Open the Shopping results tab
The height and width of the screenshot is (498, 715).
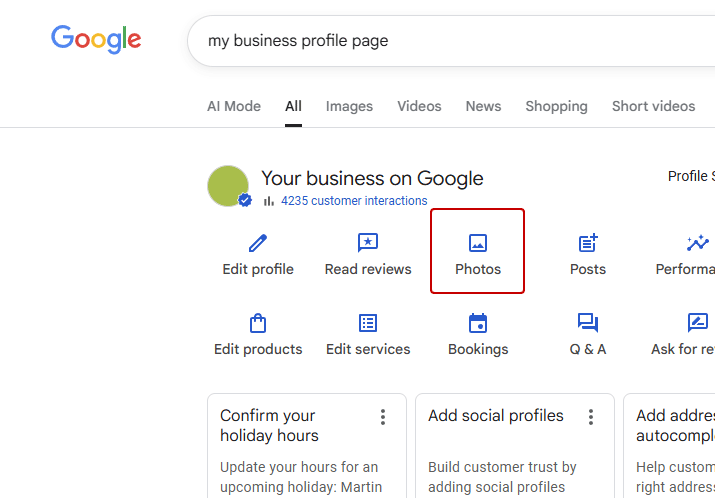556,106
